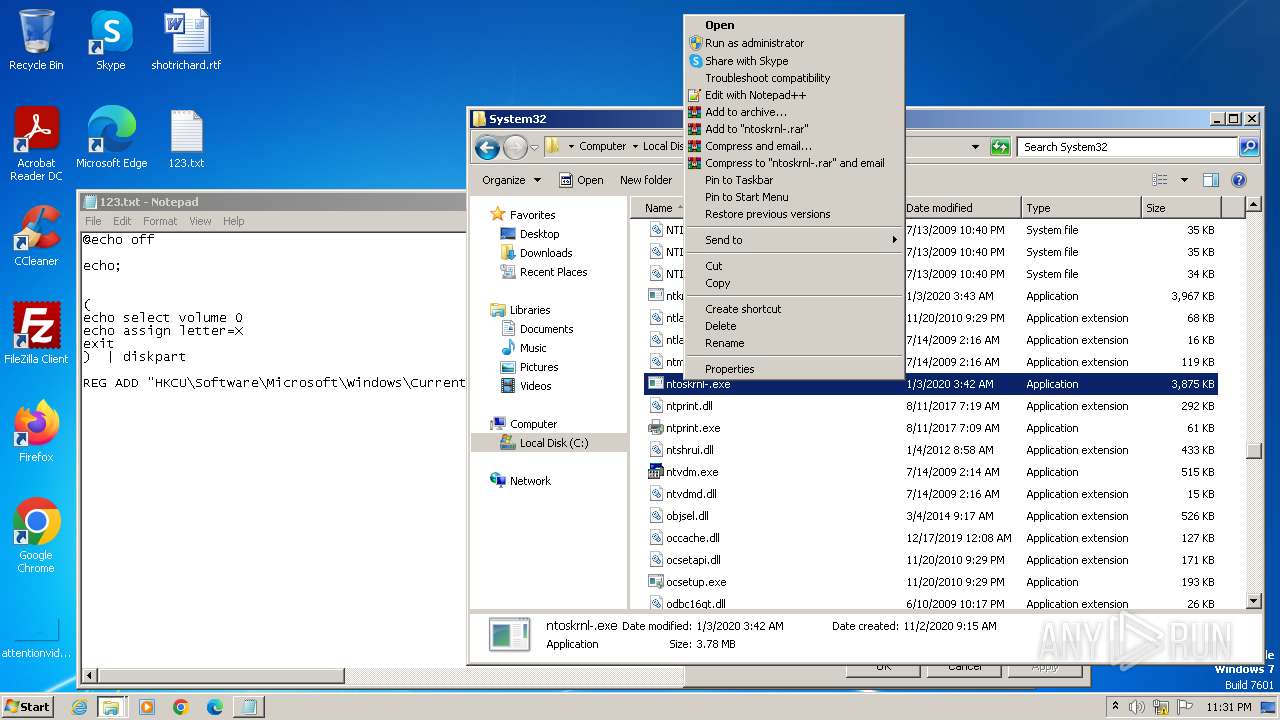Choose Create shortcut entry

(x=794, y=309)
